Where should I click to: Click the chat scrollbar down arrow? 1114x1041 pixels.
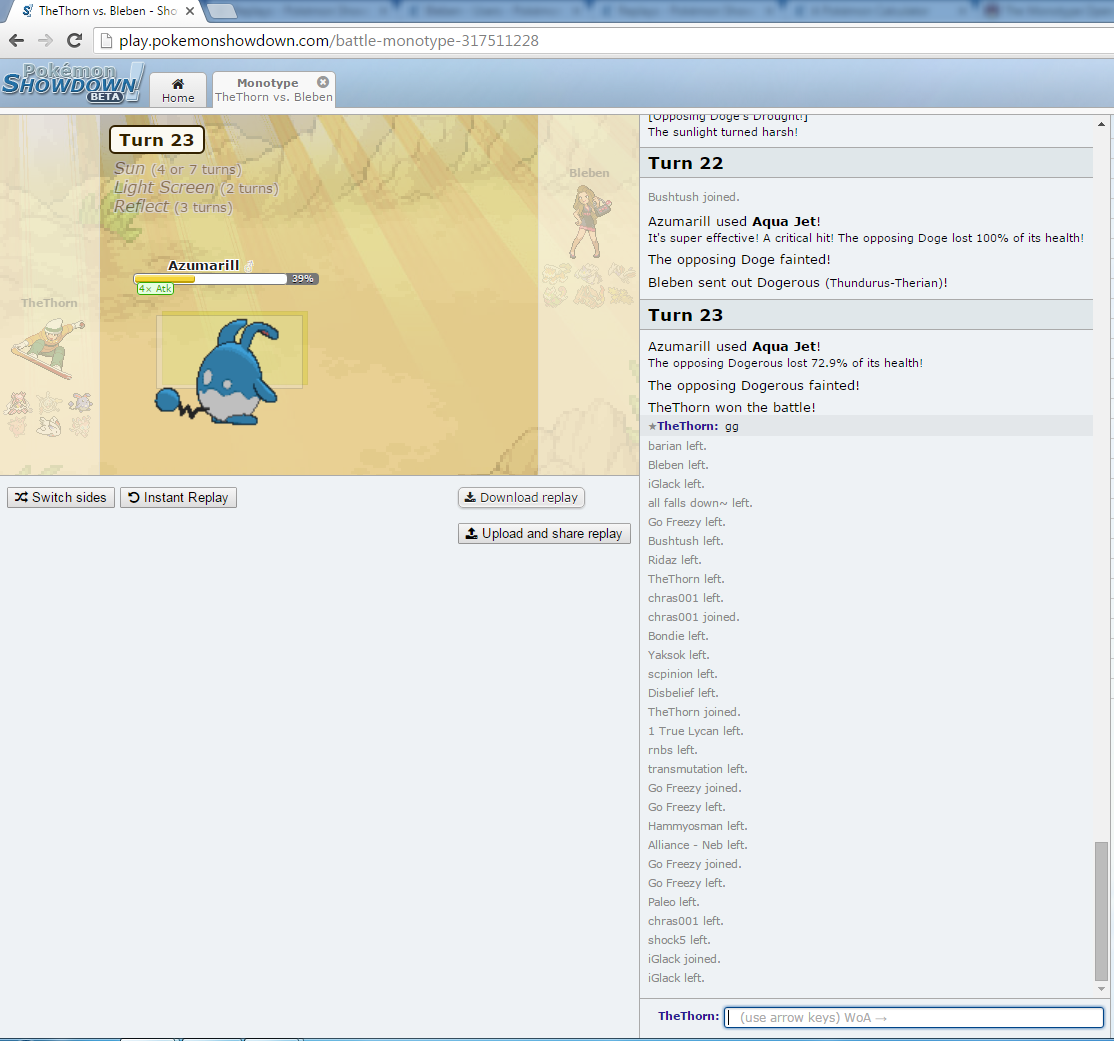pos(1101,988)
